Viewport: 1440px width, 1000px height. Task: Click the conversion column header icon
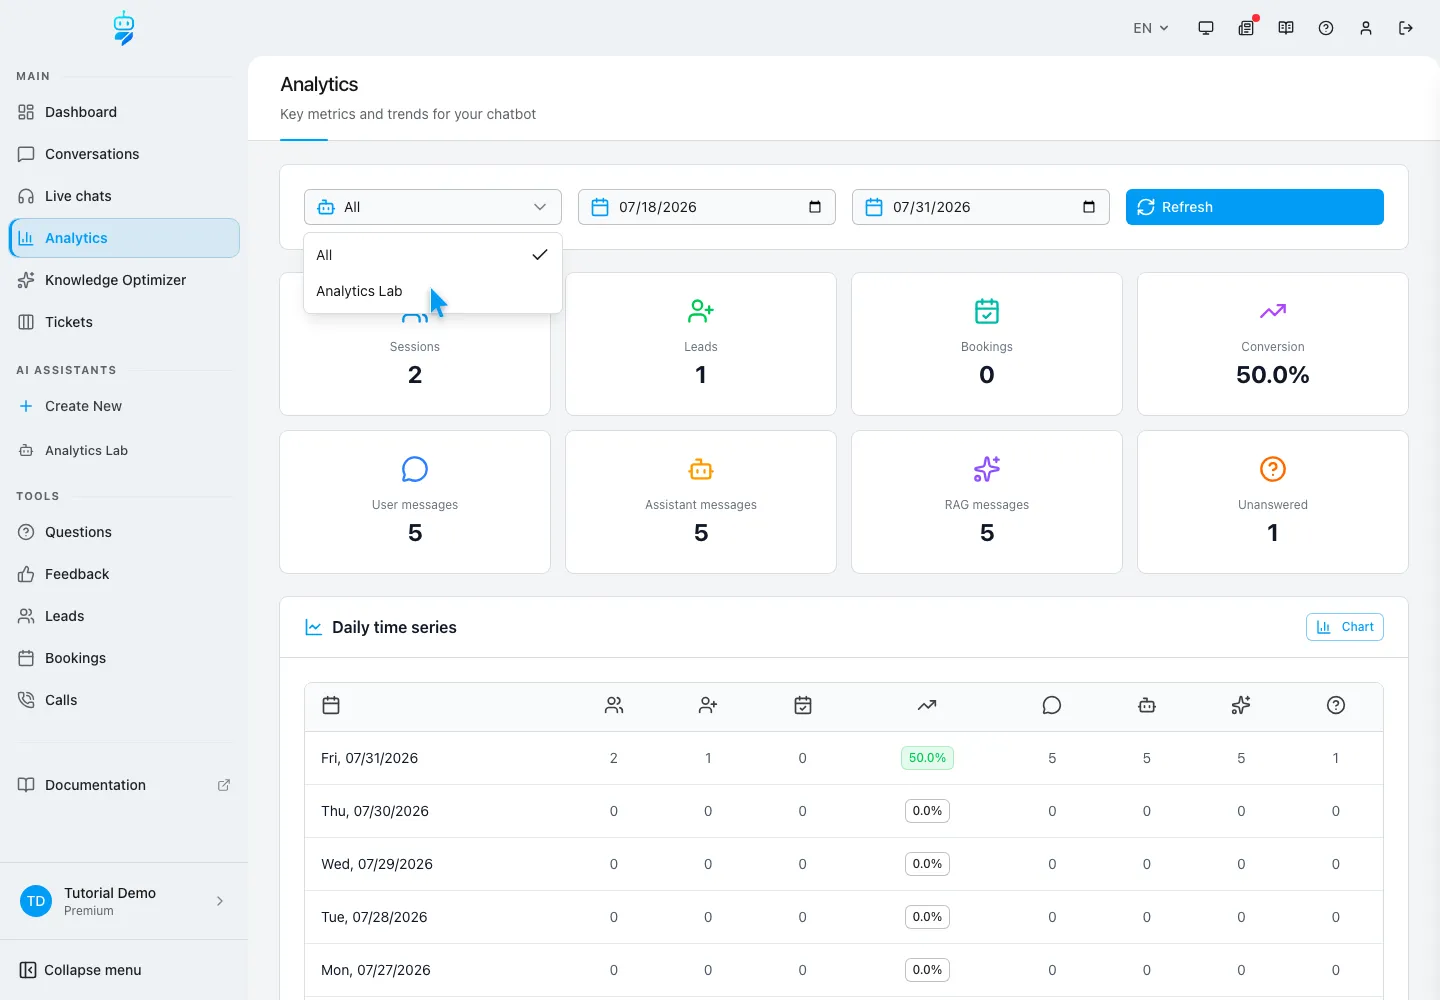pos(927,705)
